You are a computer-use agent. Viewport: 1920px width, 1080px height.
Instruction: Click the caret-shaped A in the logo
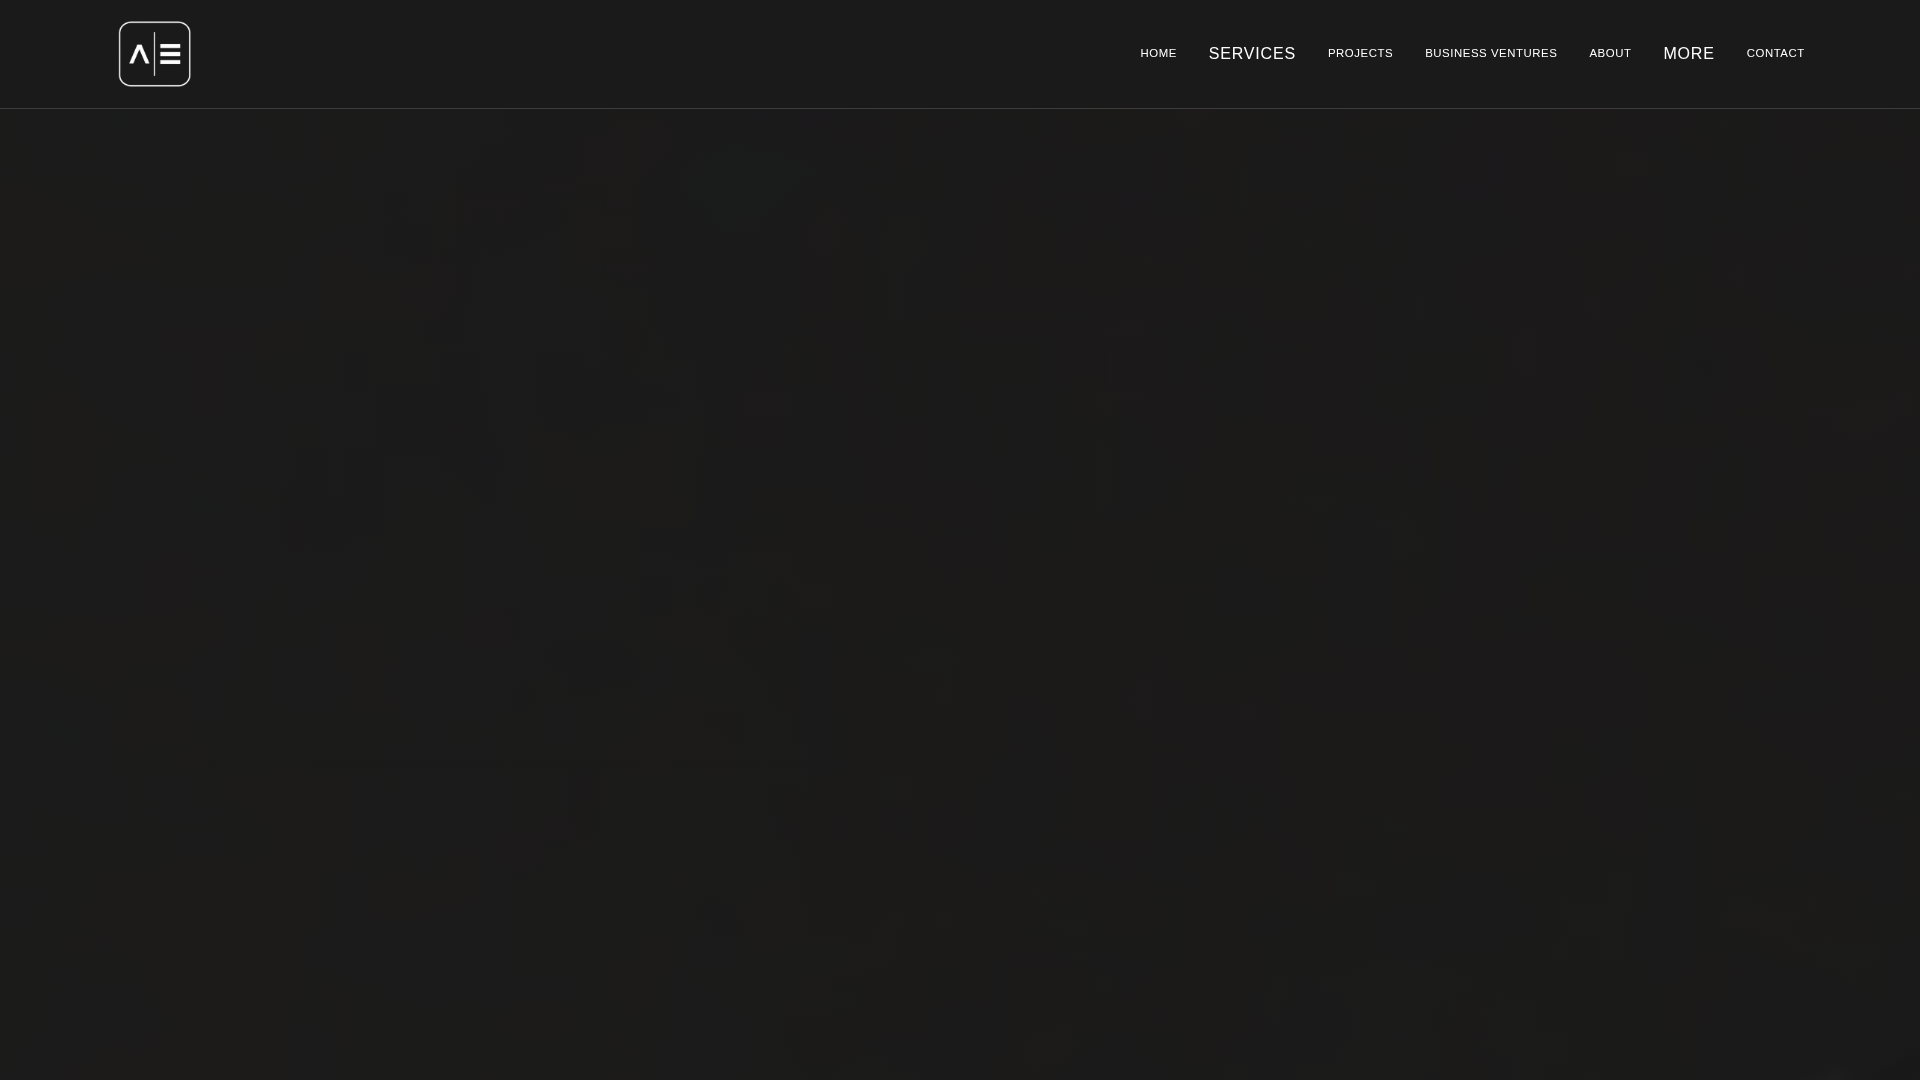pyautogui.click(x=139, y=55)
